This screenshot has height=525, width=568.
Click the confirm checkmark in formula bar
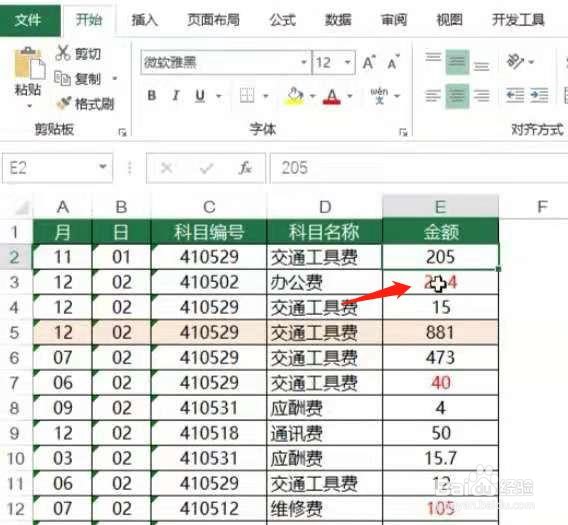click(206, 168)
